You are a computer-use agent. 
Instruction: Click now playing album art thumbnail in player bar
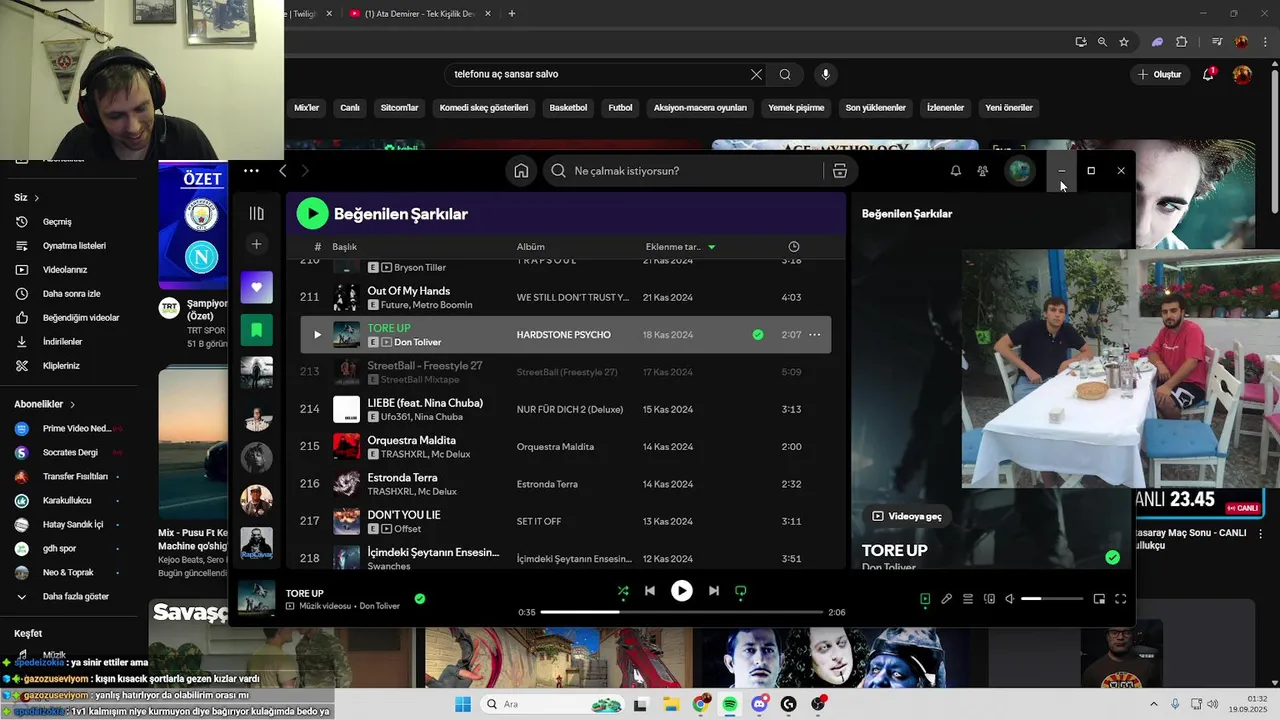tap(256, 598)
